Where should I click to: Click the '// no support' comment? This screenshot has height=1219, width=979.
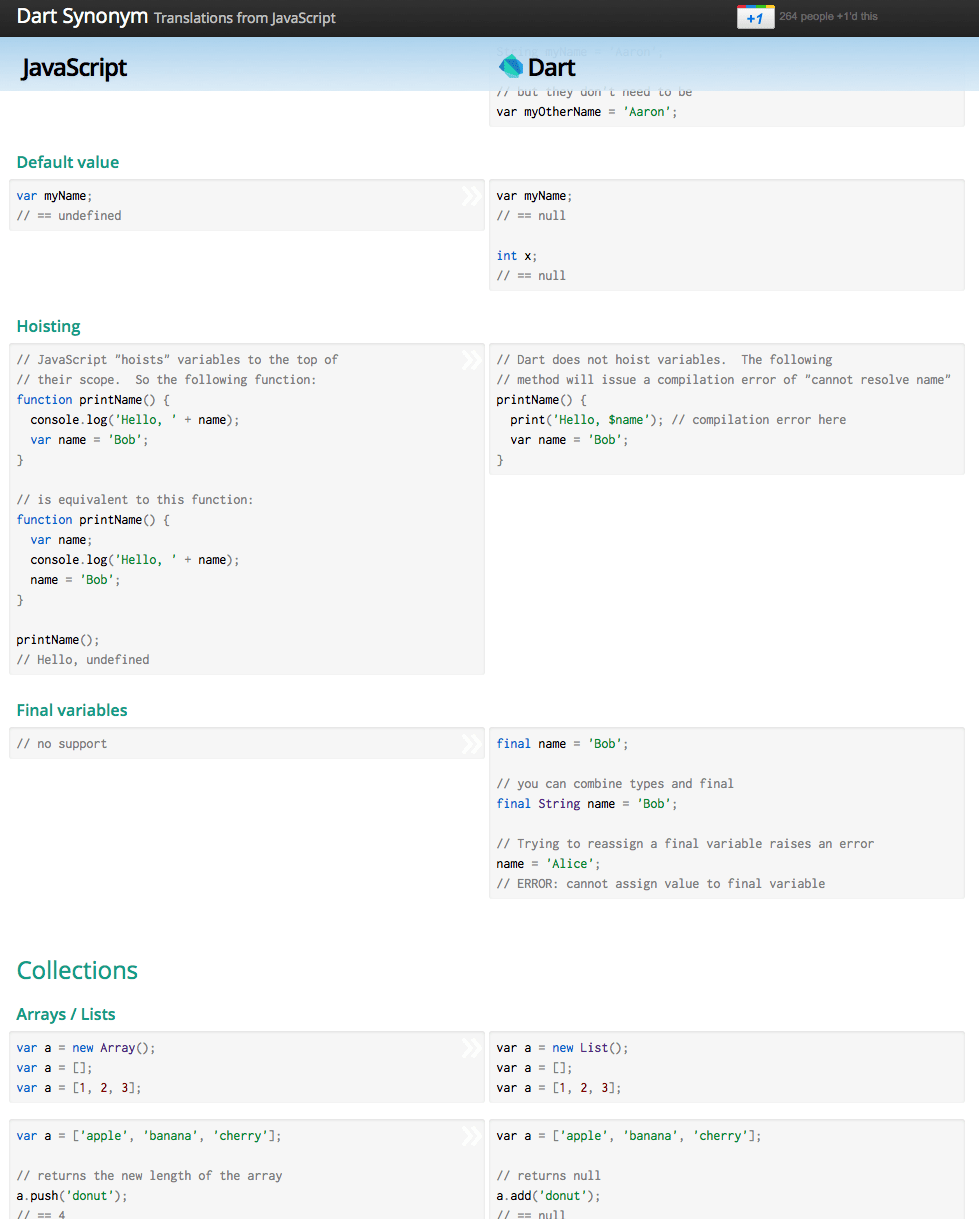62,744
